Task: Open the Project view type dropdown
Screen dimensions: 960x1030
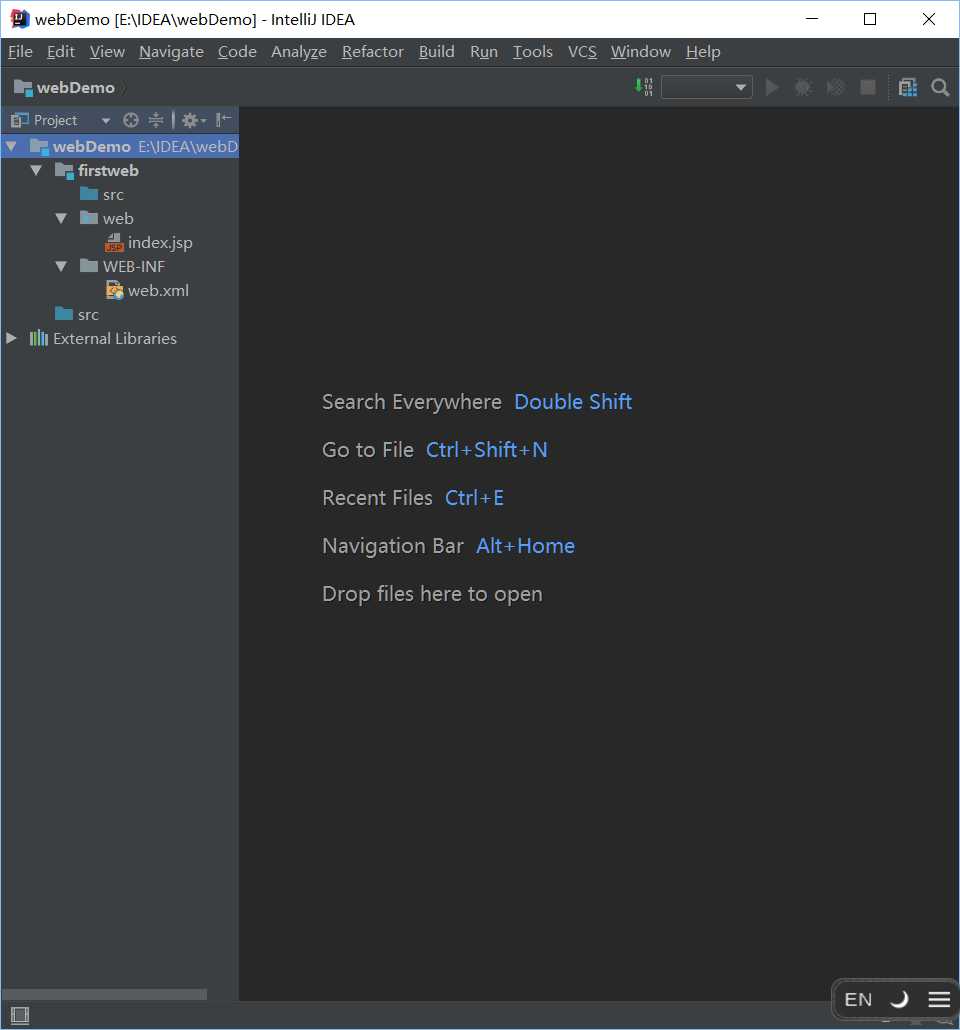Action: [x=106, y=121]
